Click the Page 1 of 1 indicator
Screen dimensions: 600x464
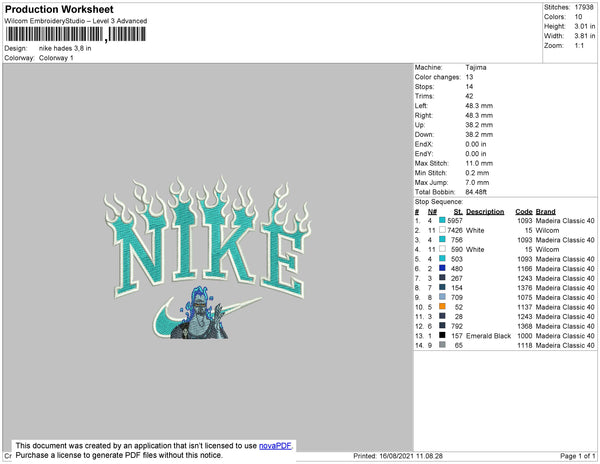577,456
